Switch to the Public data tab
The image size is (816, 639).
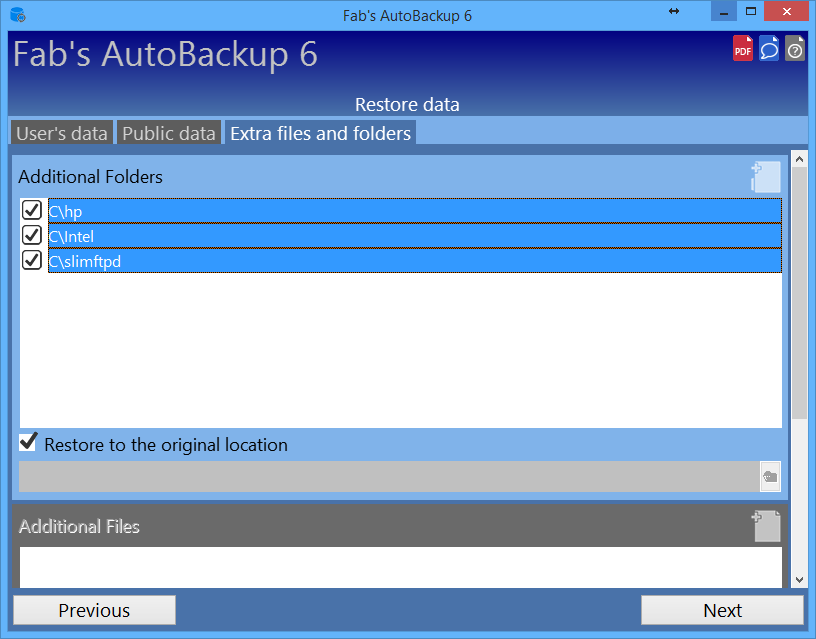[x=169, y=133]
